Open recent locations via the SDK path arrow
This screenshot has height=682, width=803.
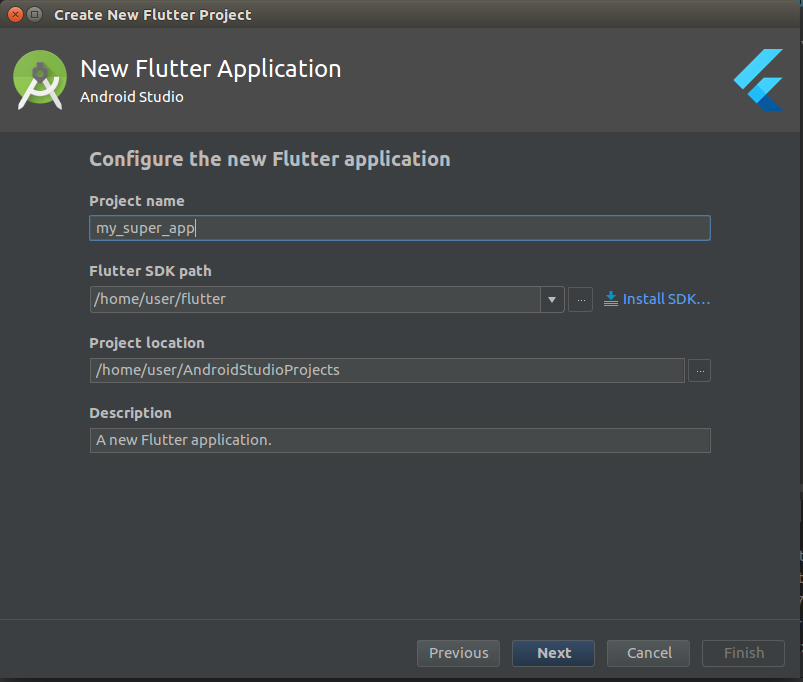pyautogui.click(x=553, y=298)
